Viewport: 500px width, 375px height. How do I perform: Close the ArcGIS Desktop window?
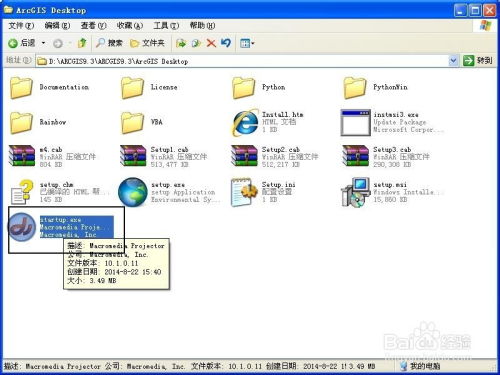point(490,11)
